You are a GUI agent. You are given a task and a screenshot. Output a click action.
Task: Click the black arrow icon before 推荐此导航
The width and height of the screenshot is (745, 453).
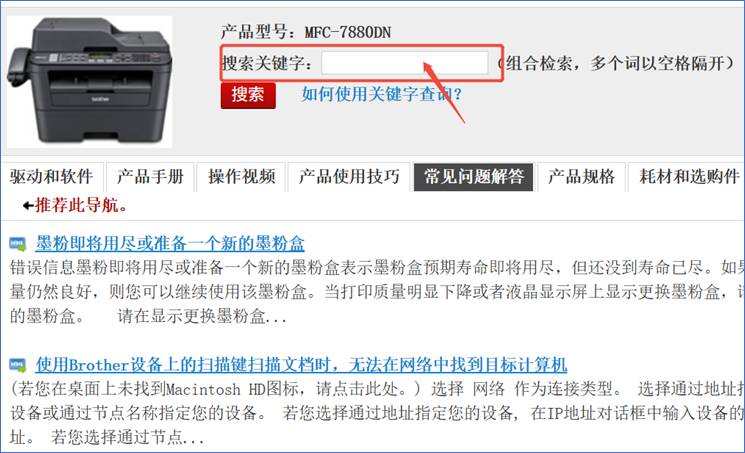pos(28,206)
